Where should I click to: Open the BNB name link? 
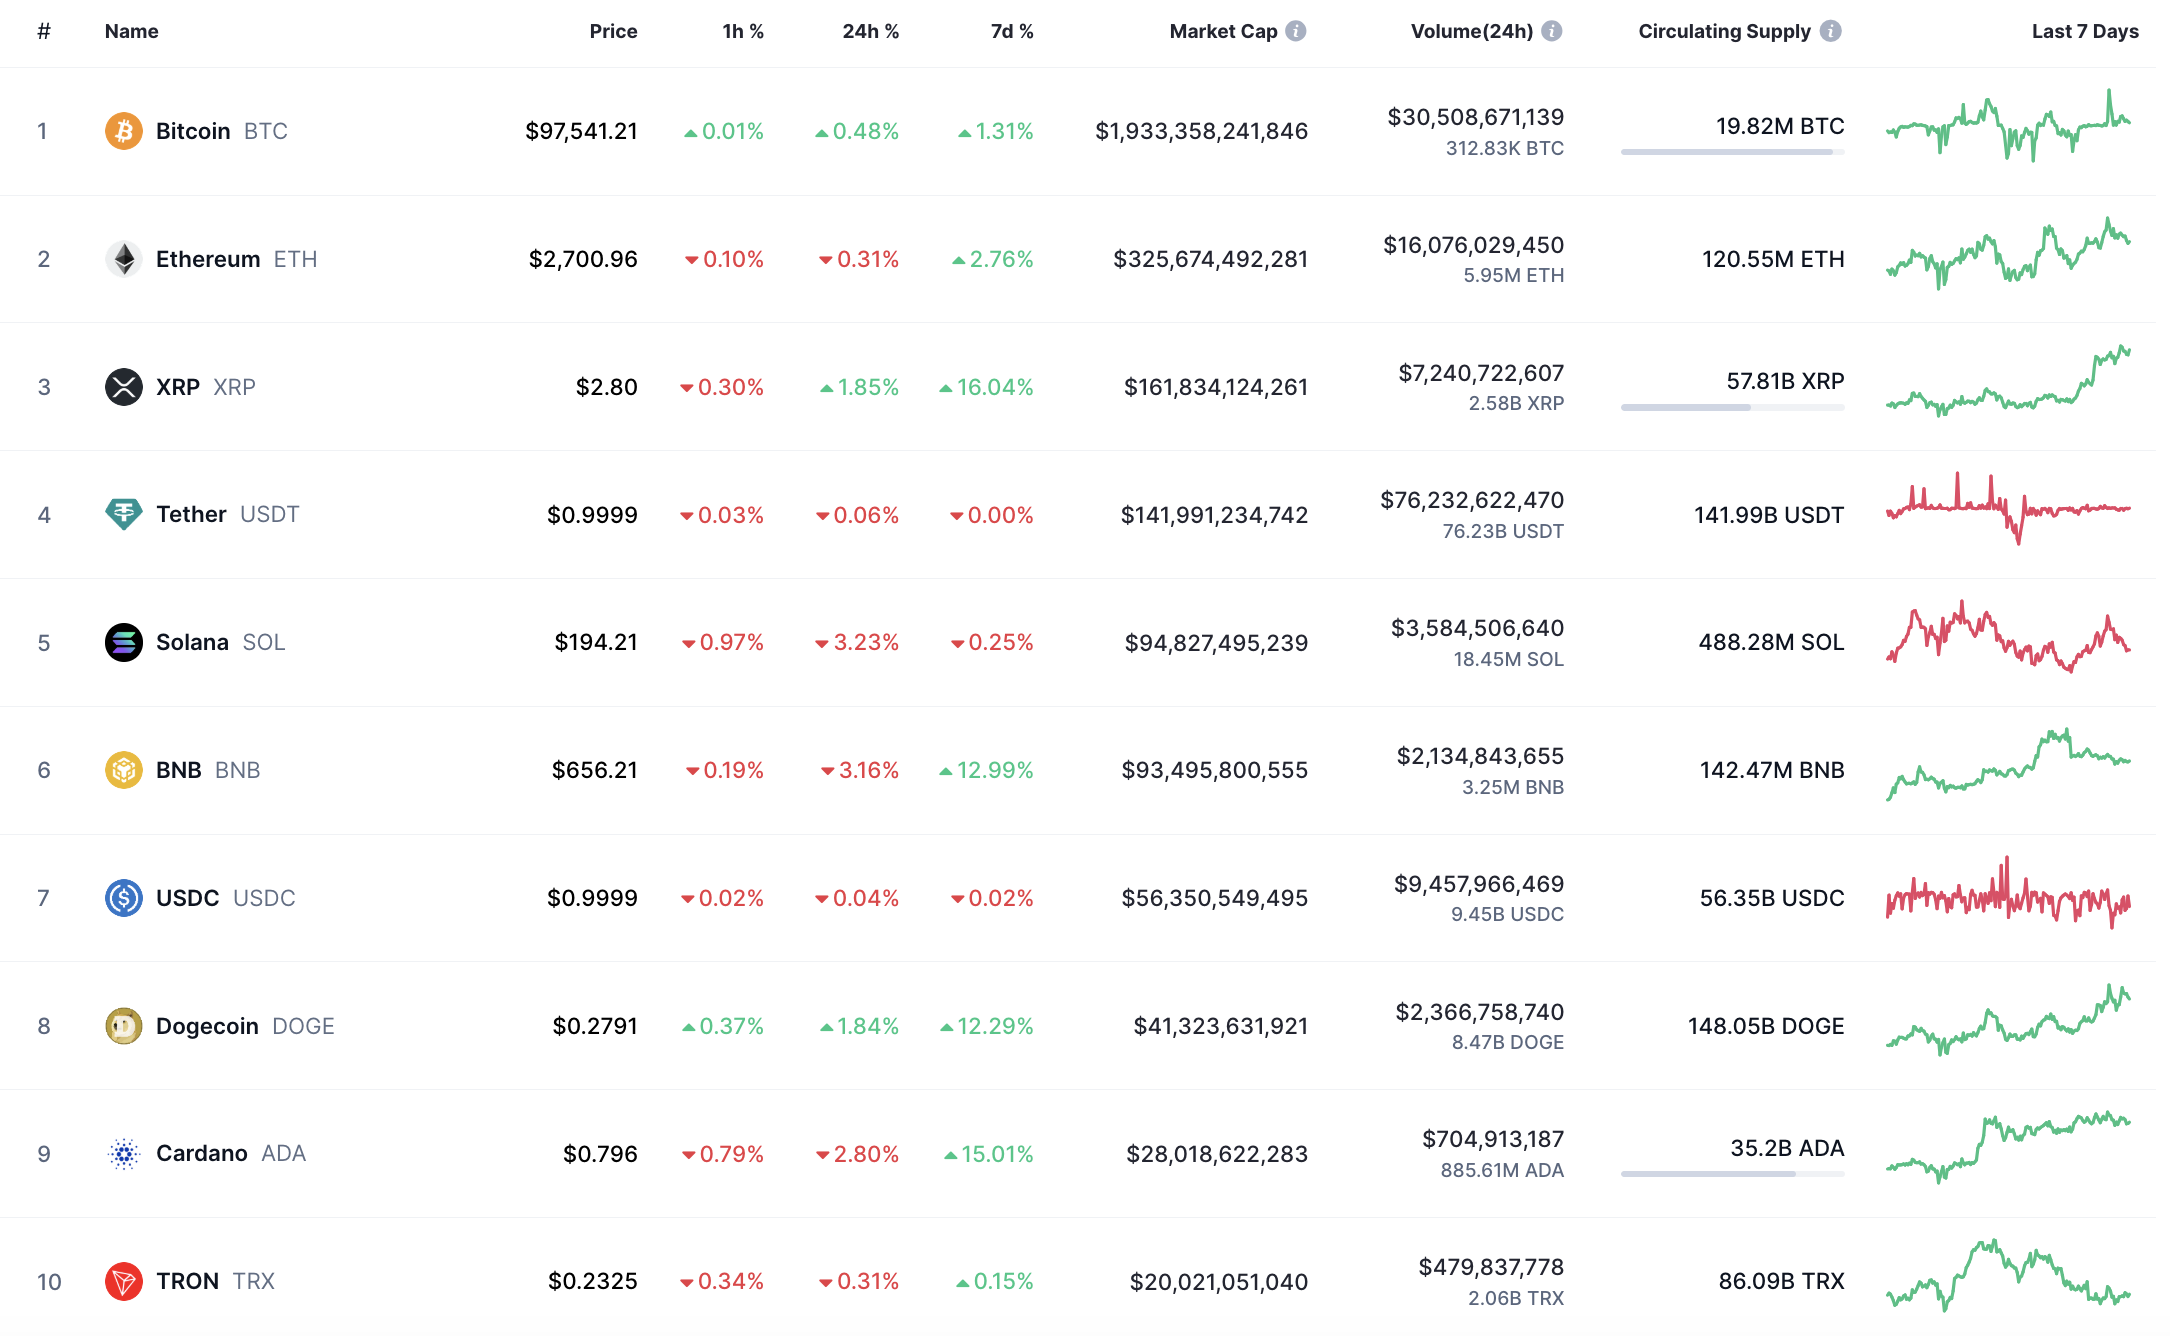point(179,770)
